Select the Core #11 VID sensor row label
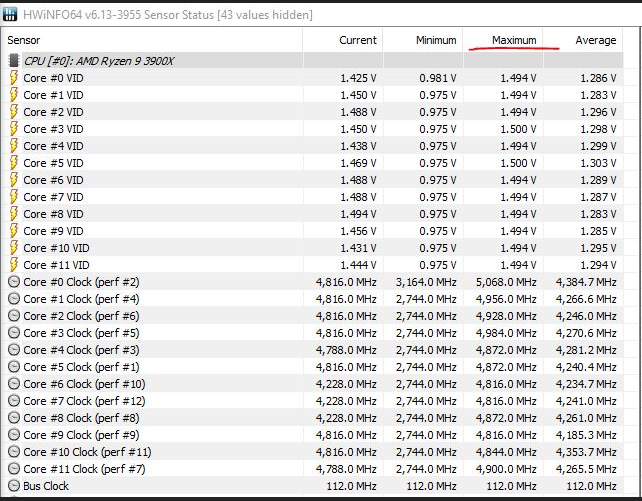 tap(56, 265)
